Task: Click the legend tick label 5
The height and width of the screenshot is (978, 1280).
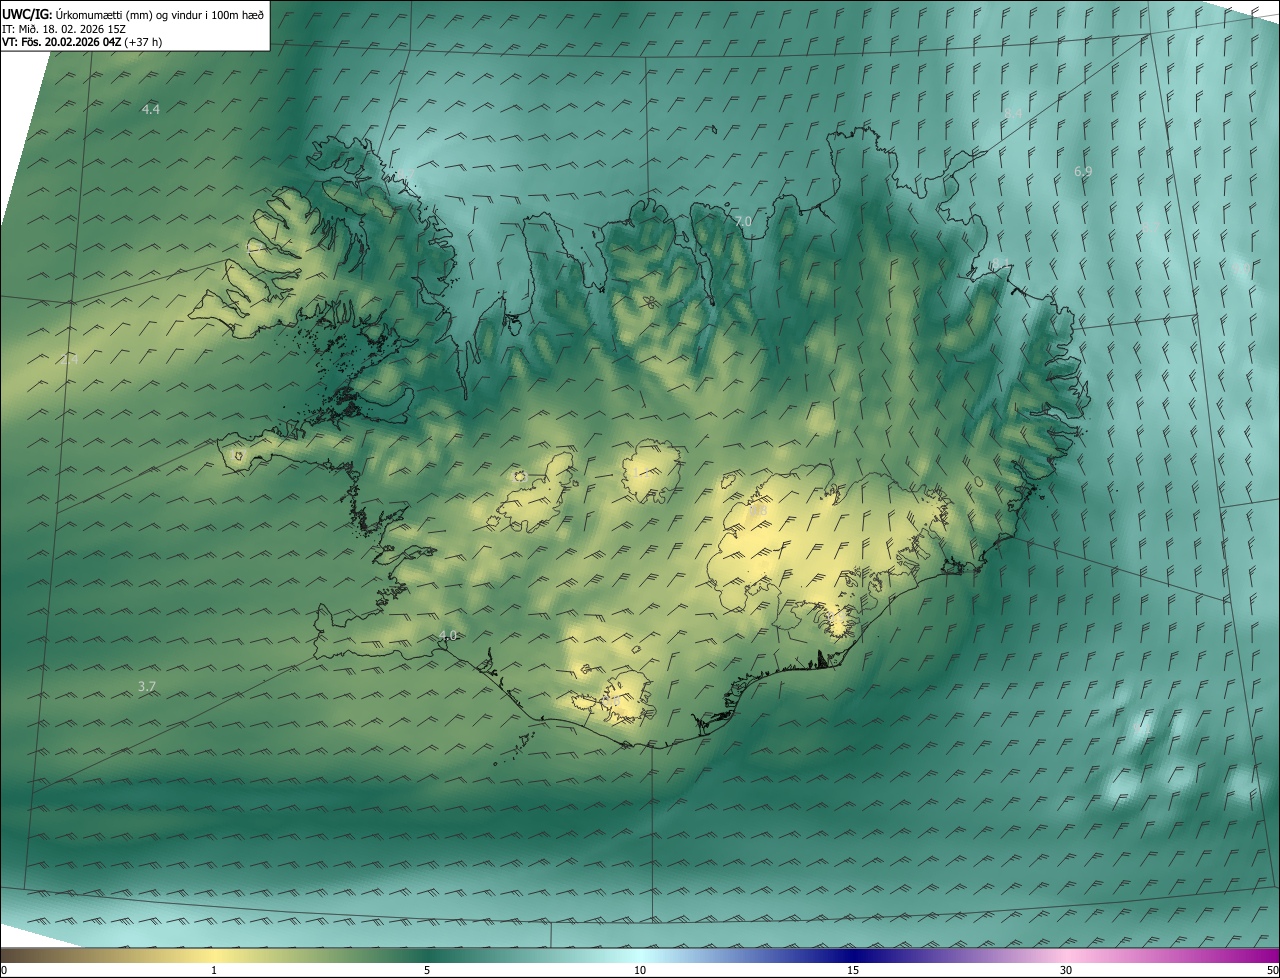Action: (427, 971)
